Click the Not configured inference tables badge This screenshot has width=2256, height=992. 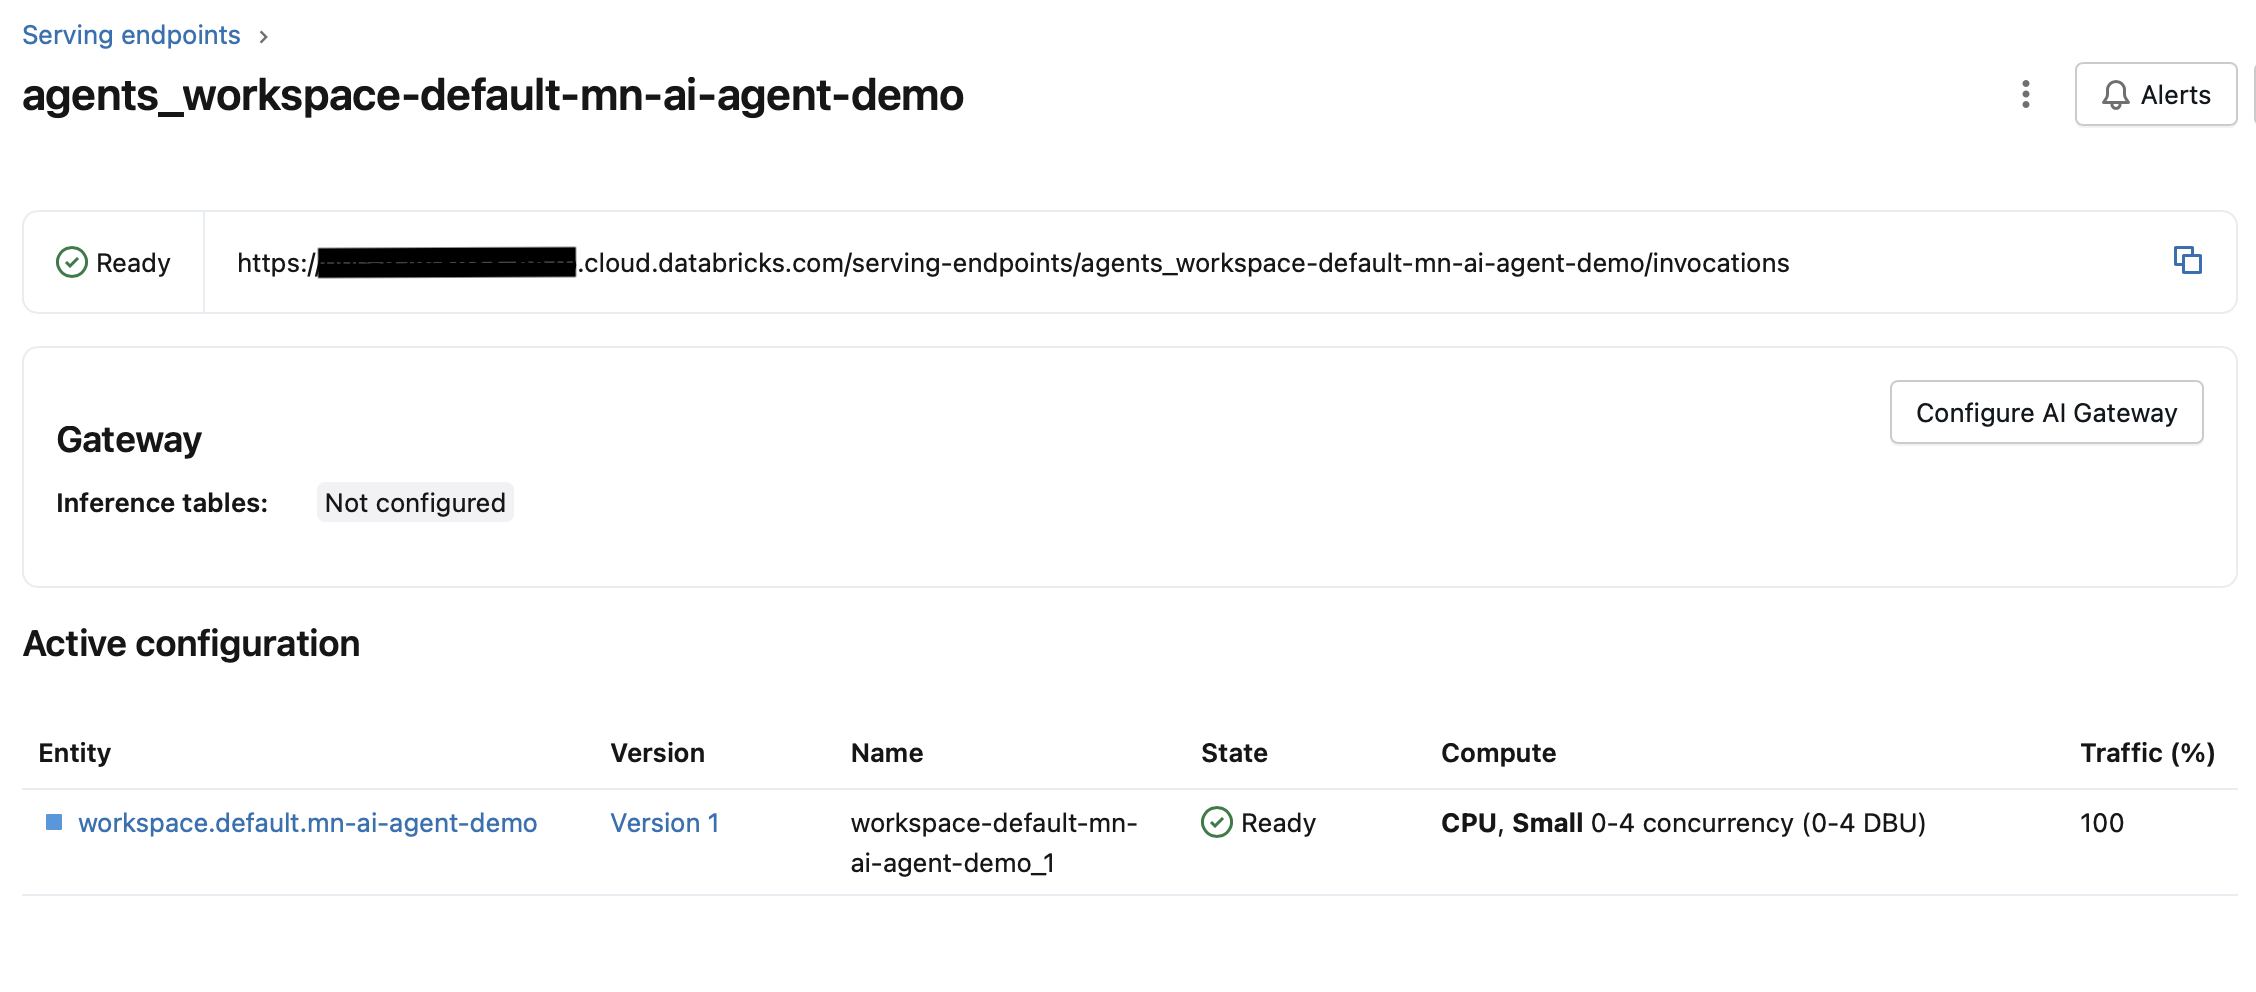coord(415,502)
